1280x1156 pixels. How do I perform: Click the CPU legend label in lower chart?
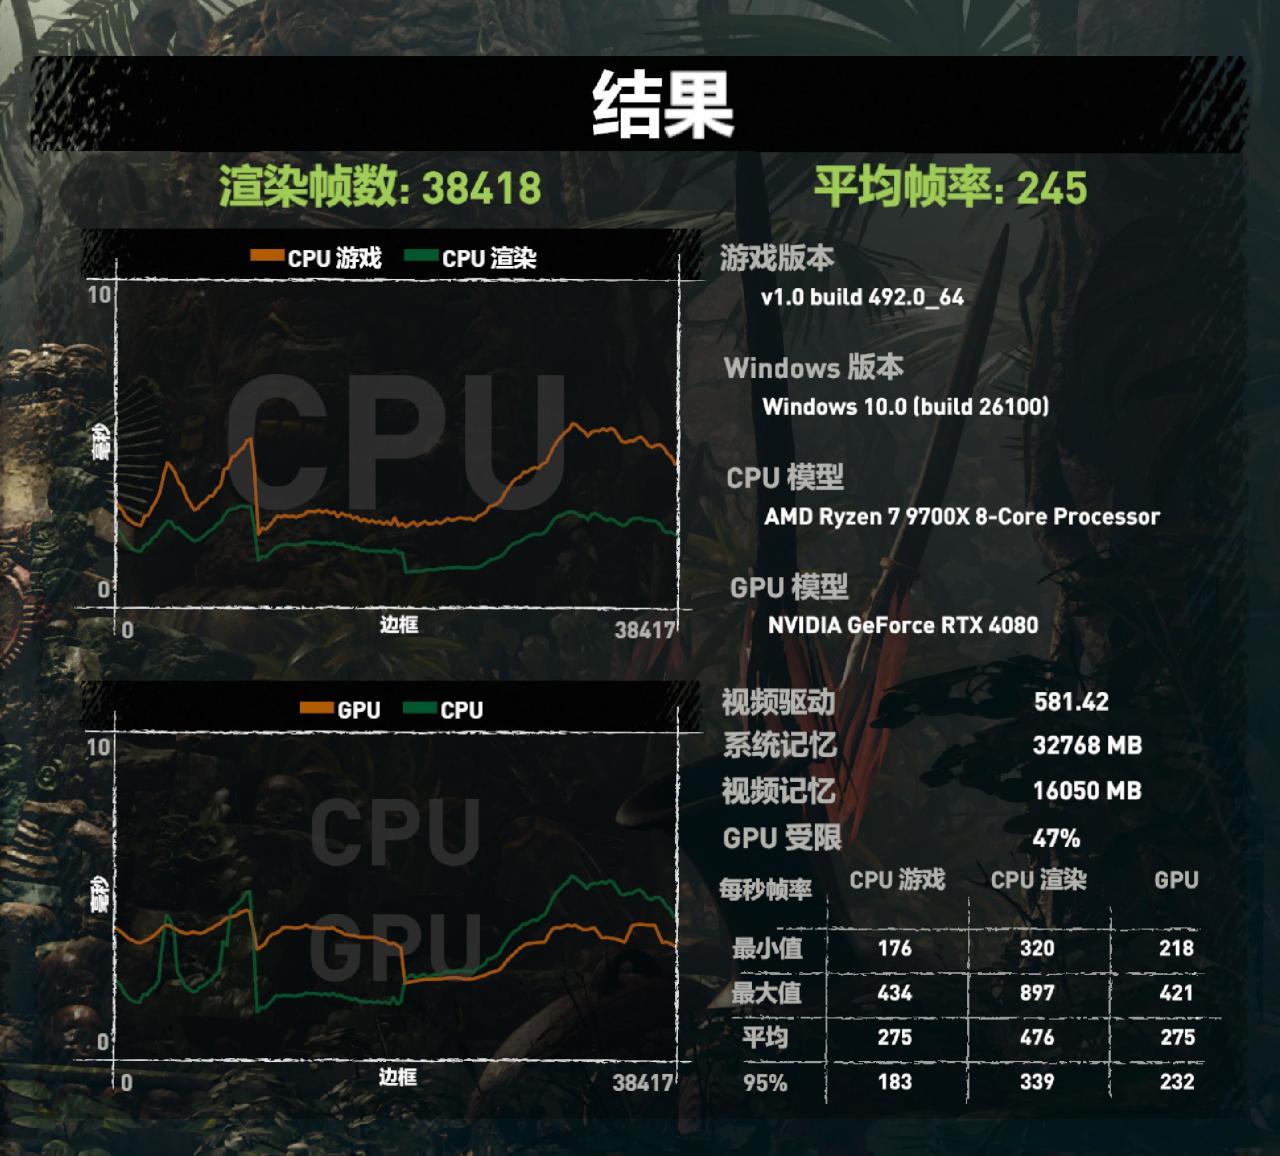click(x=462, y=710)
